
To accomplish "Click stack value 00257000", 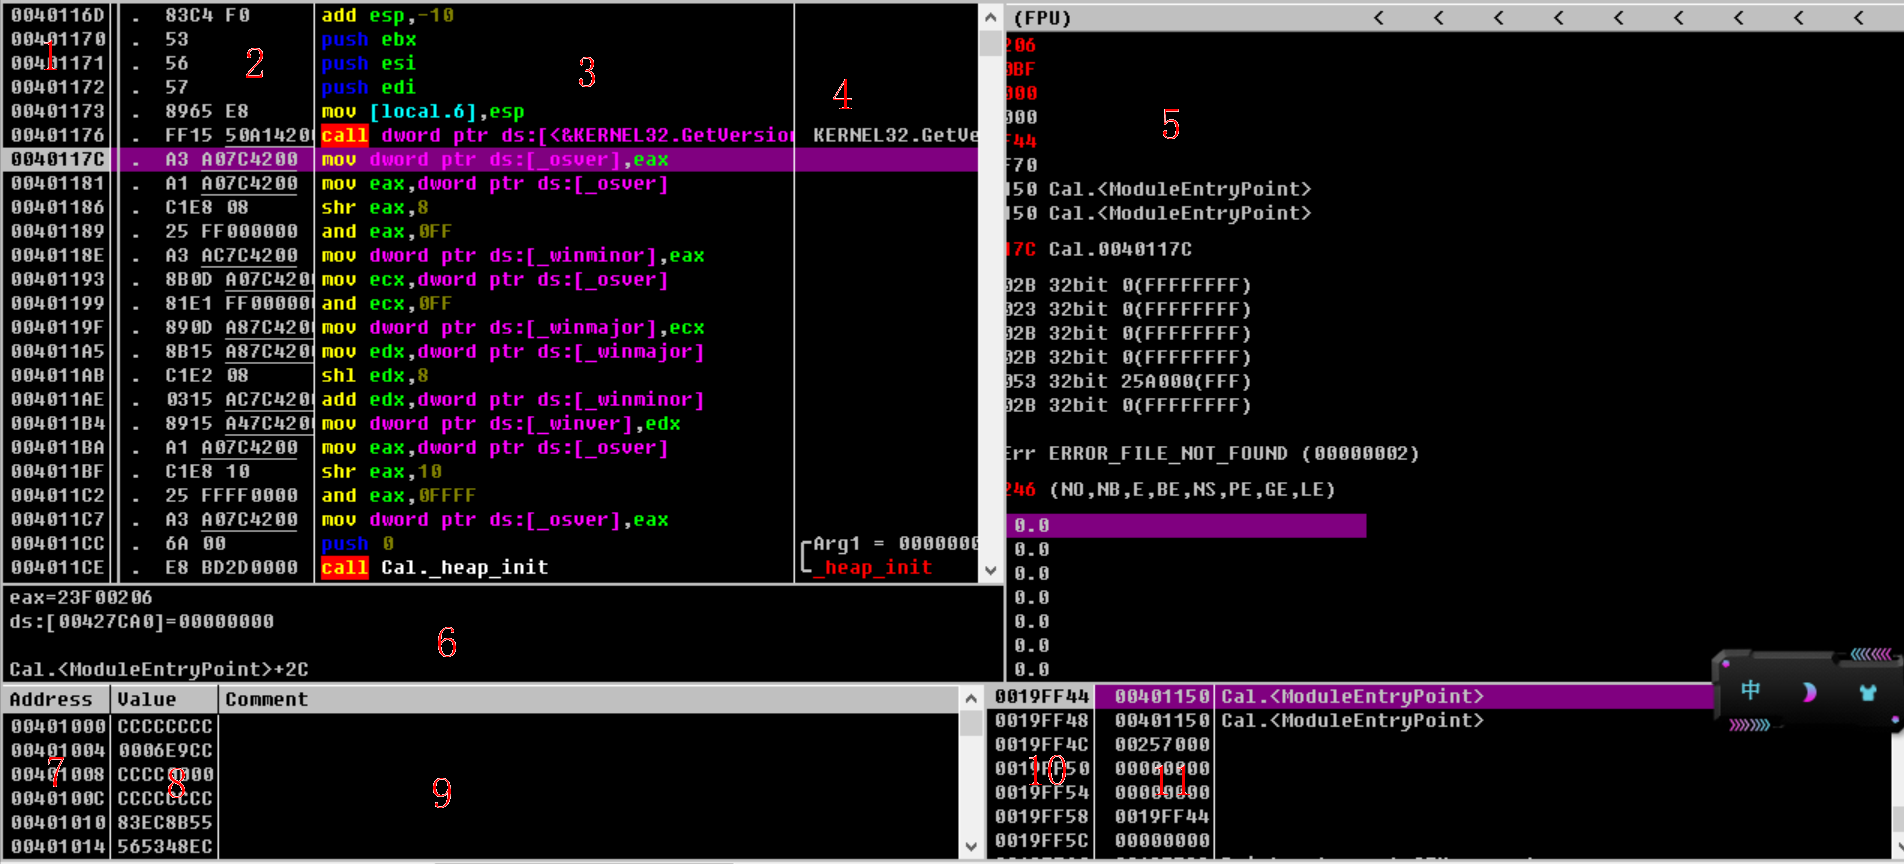I will tap(1162, 745).
